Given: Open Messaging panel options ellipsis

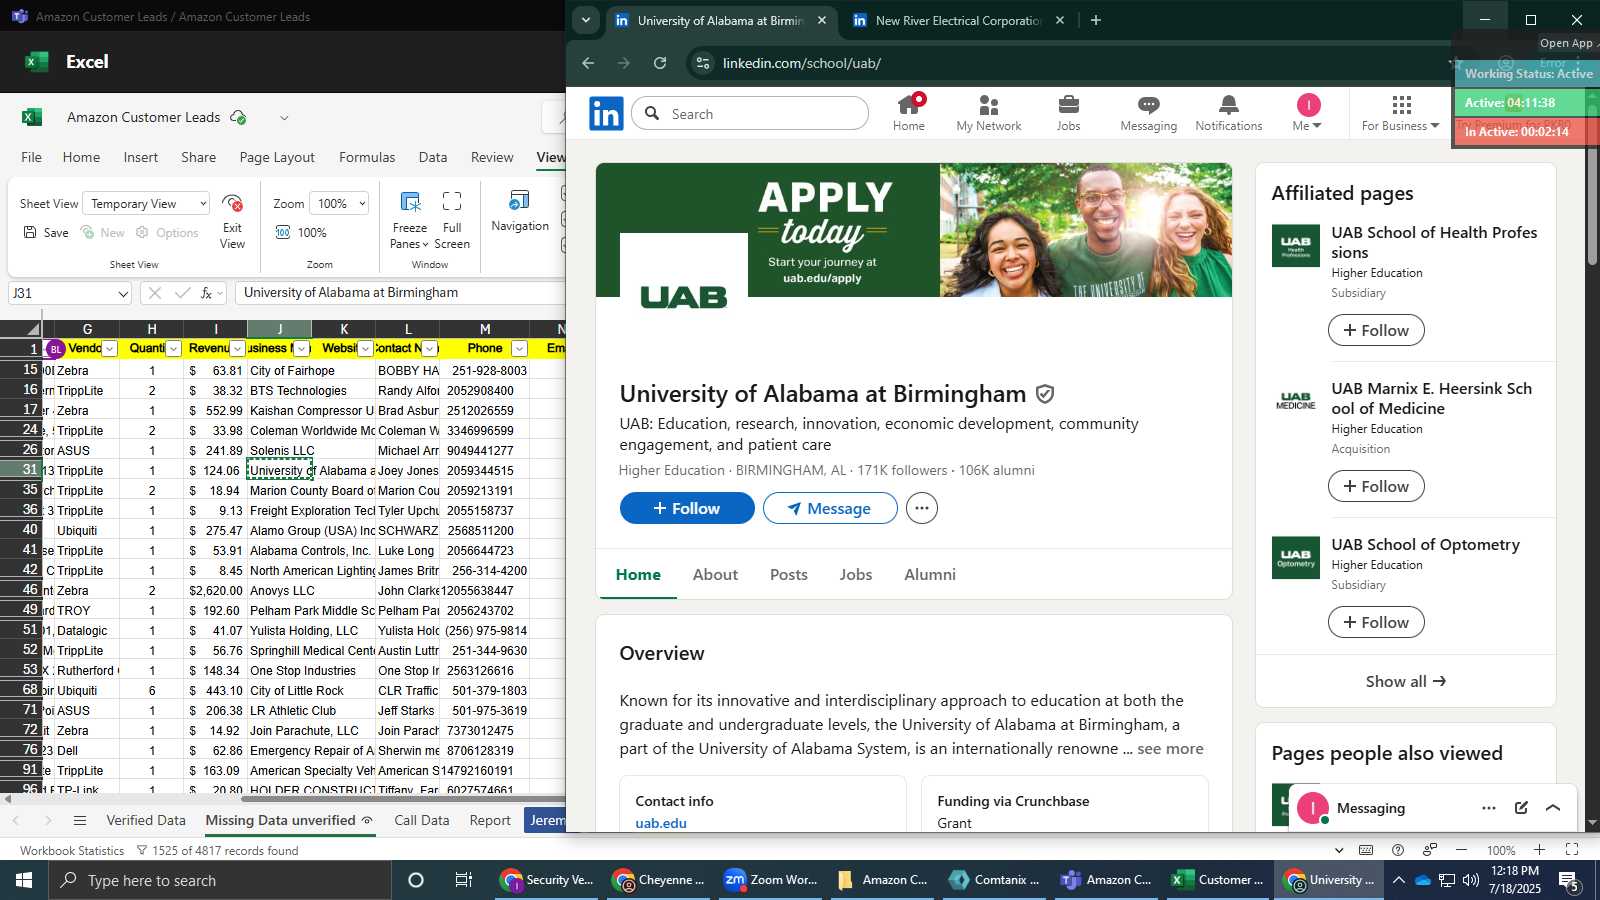Looking at the screenshot, I should click(1489, 808).
